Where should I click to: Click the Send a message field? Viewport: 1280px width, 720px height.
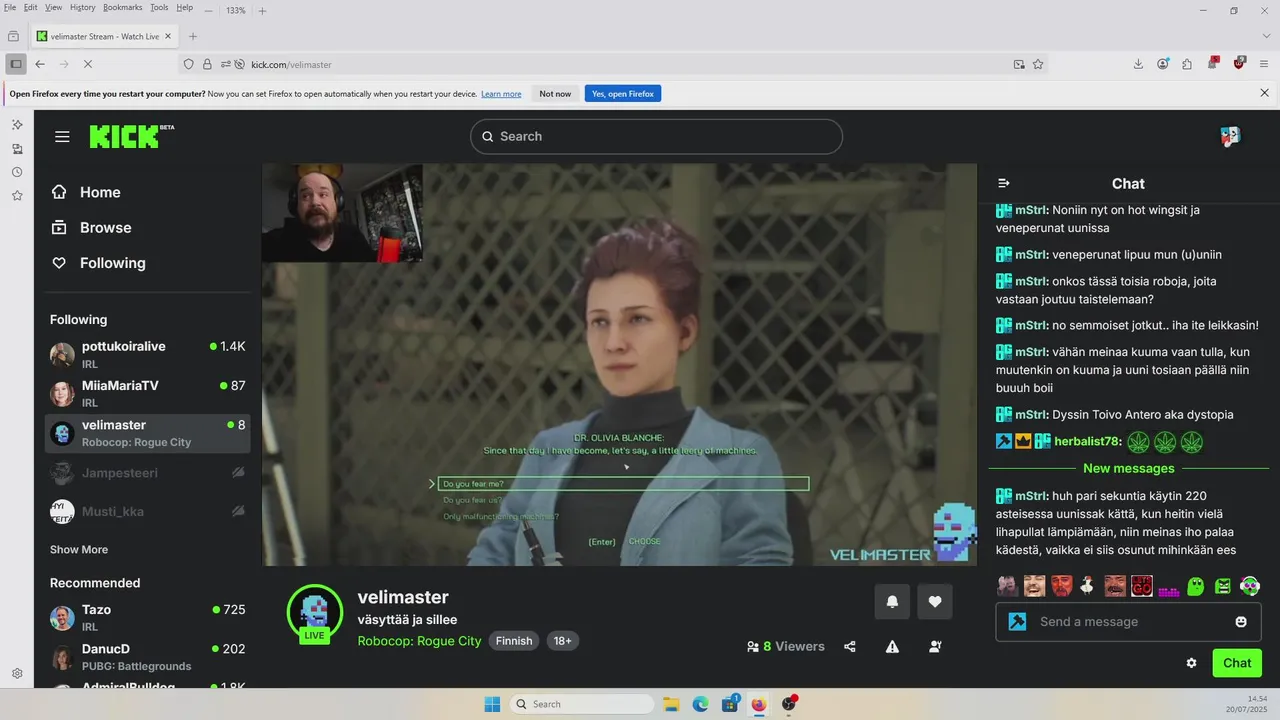point(1128,622)
